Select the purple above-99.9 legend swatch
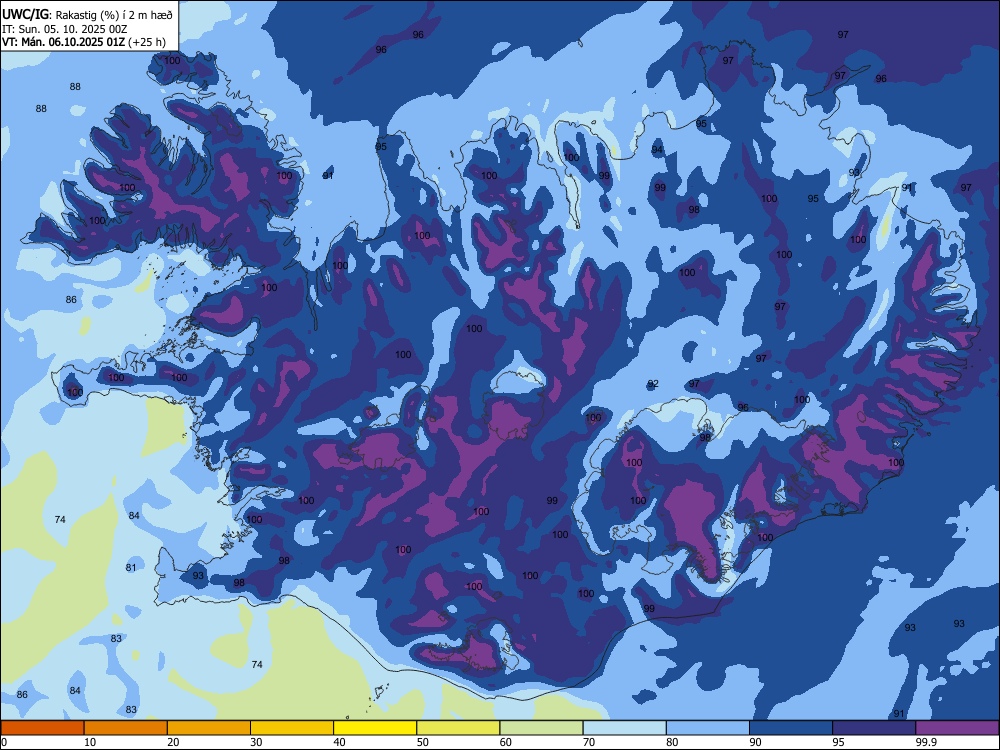Screen dimensions: 1000x750 (957, 728)
